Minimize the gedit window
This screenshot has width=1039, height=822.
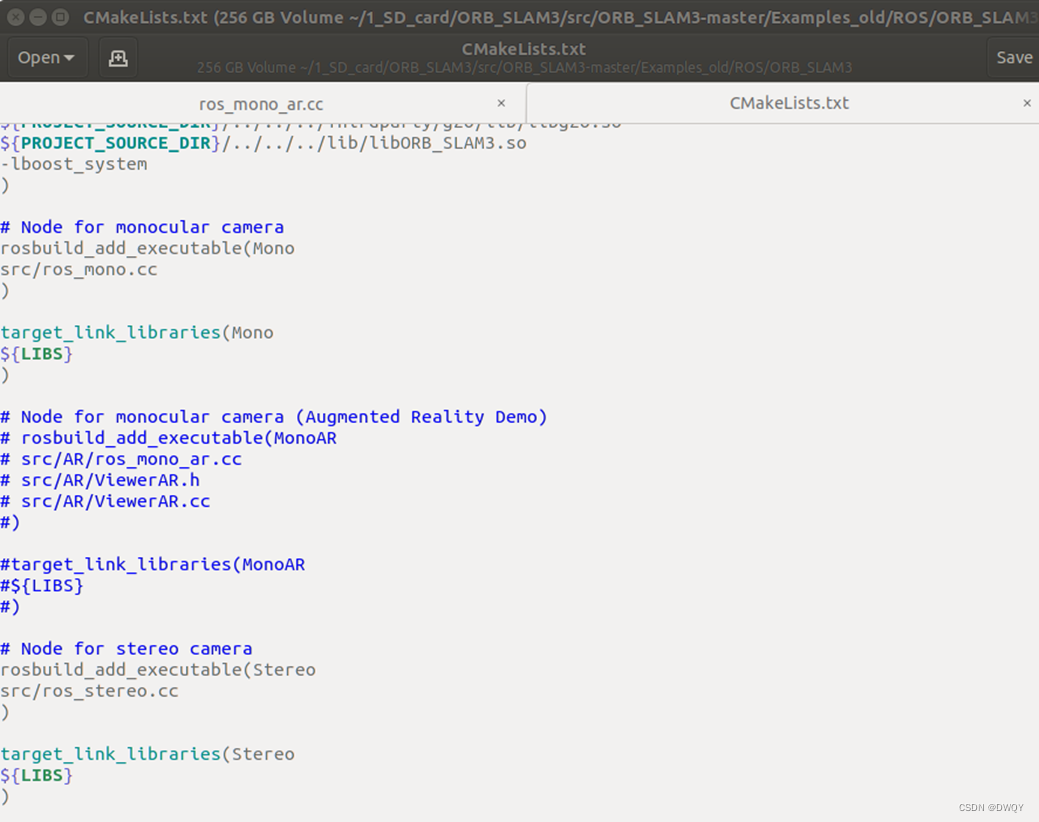tap(38, 17)
